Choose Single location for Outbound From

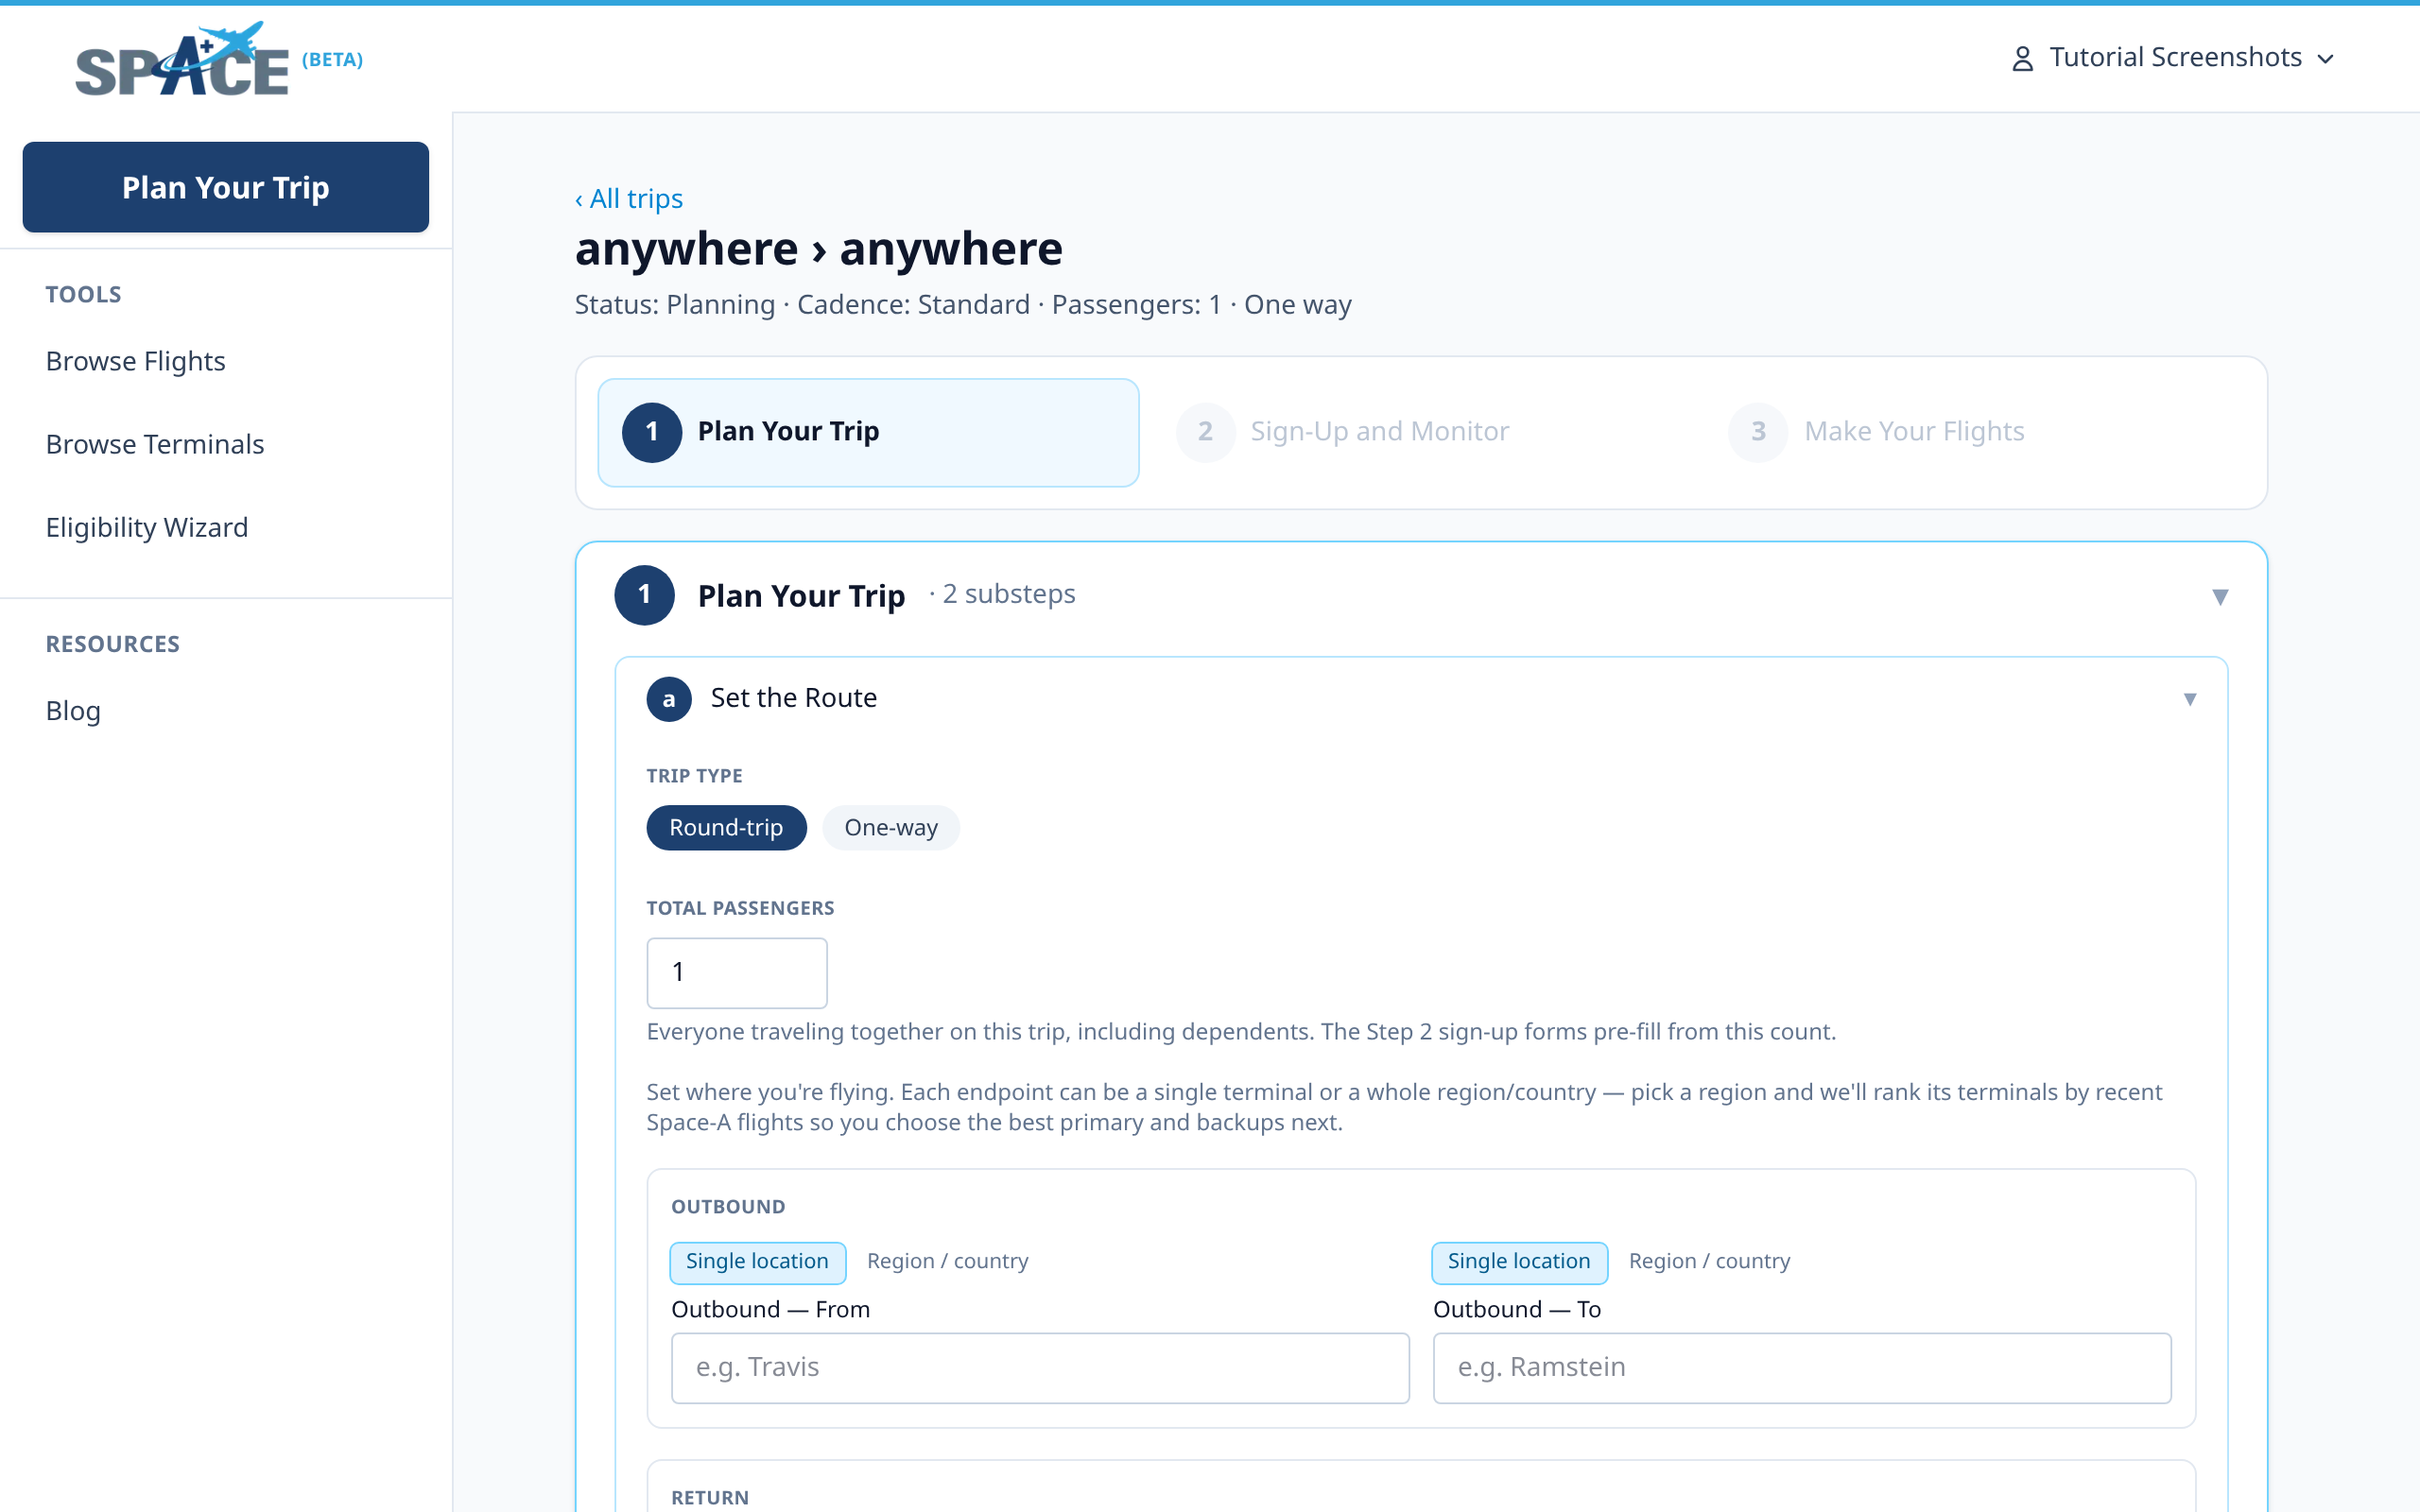[757, 1262]
